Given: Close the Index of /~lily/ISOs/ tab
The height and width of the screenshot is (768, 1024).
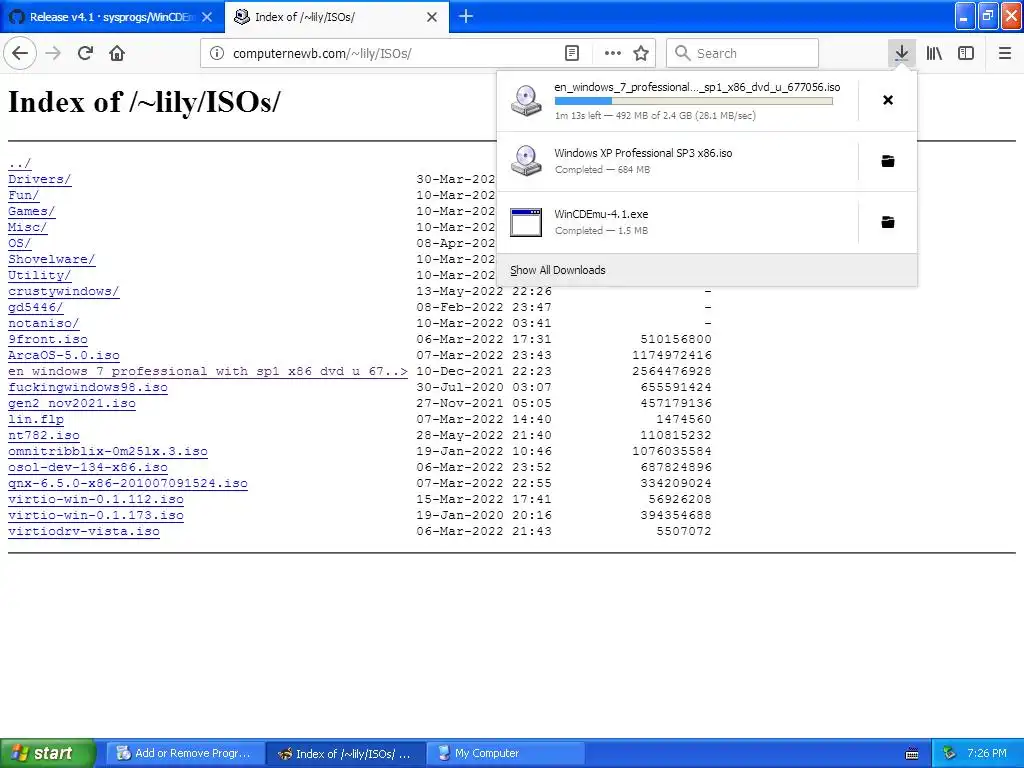Looking at the screenshot, I should pyautogui.click(x=432, y=17).
